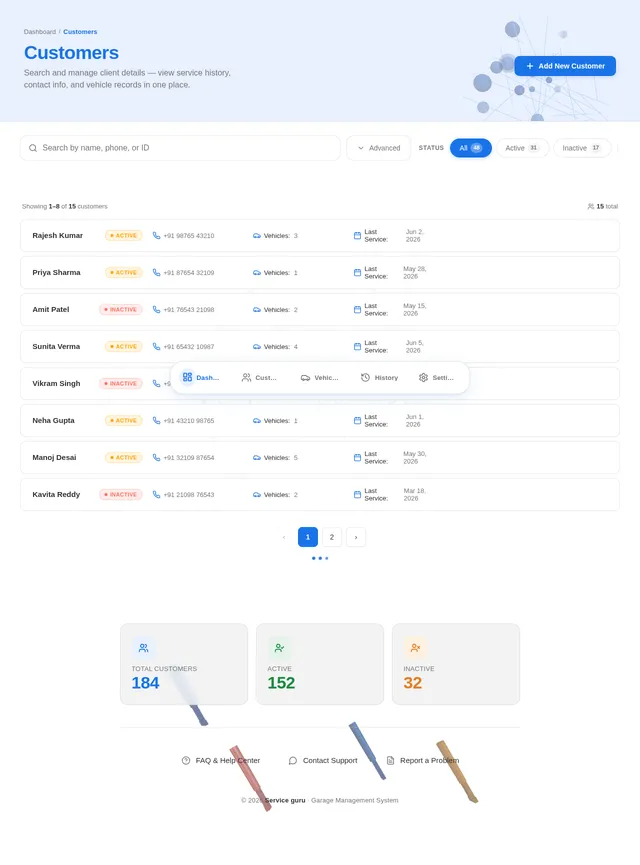Open Manoj Desai customer row
Image resolution: width=640 pixels, height=865 pixels.
click(320, 457)
